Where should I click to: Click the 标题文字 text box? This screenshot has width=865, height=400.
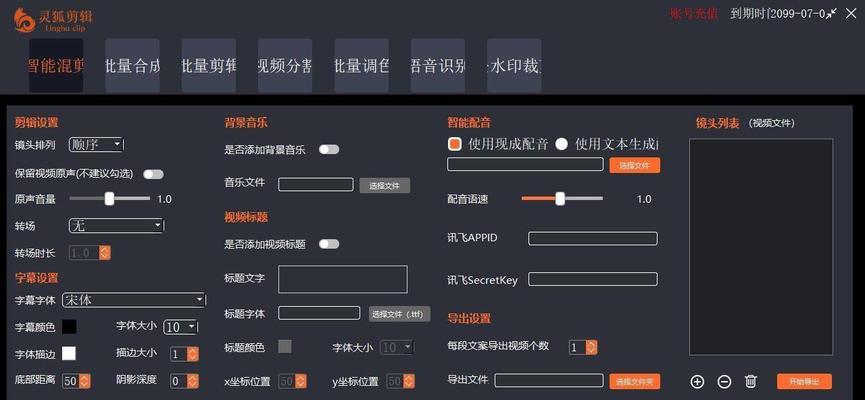tap(343, 279)
